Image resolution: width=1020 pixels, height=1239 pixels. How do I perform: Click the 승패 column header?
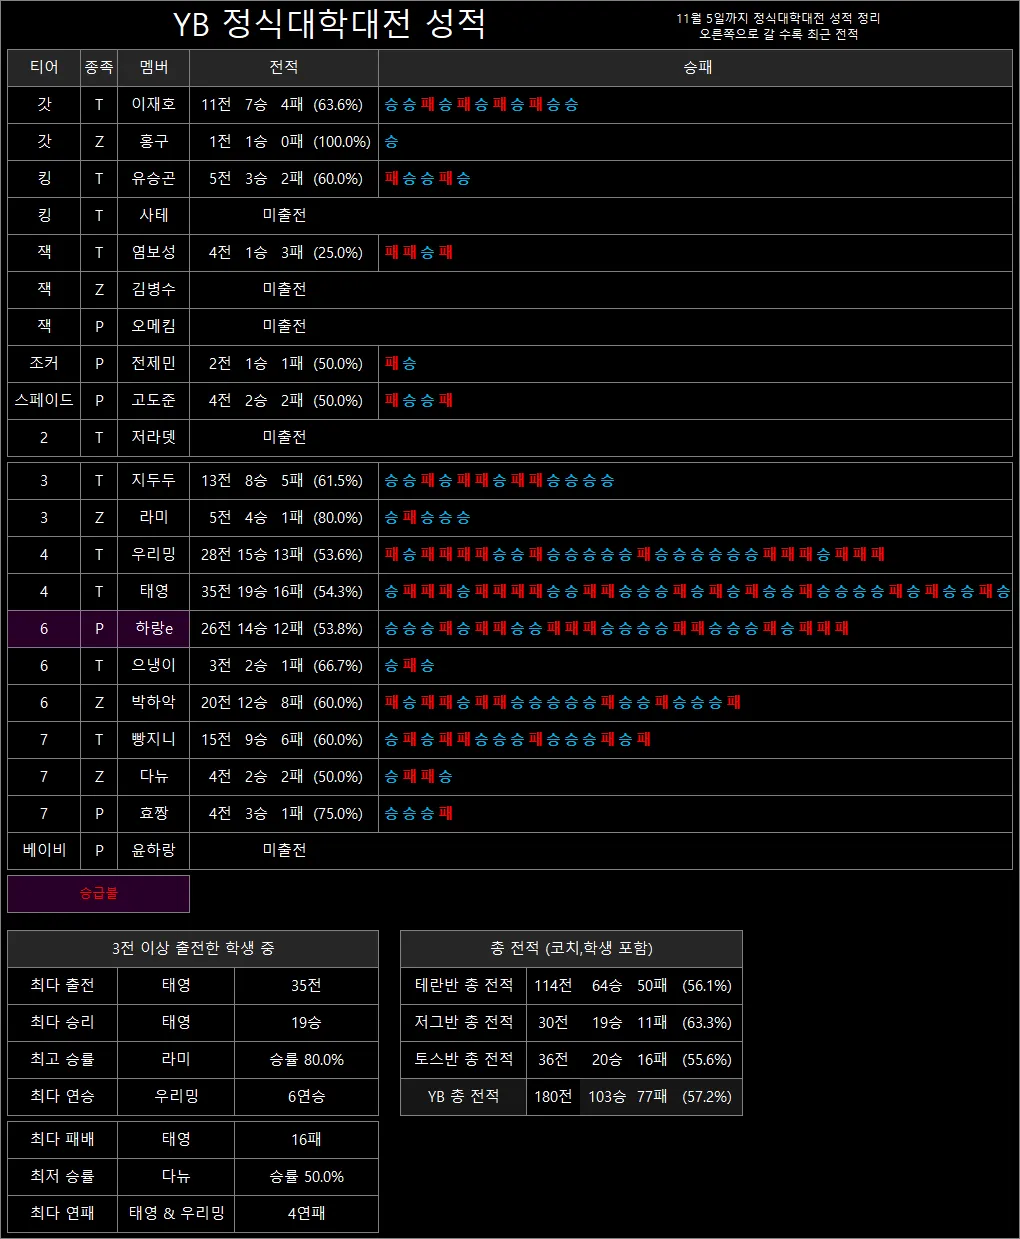coord(697,67)
